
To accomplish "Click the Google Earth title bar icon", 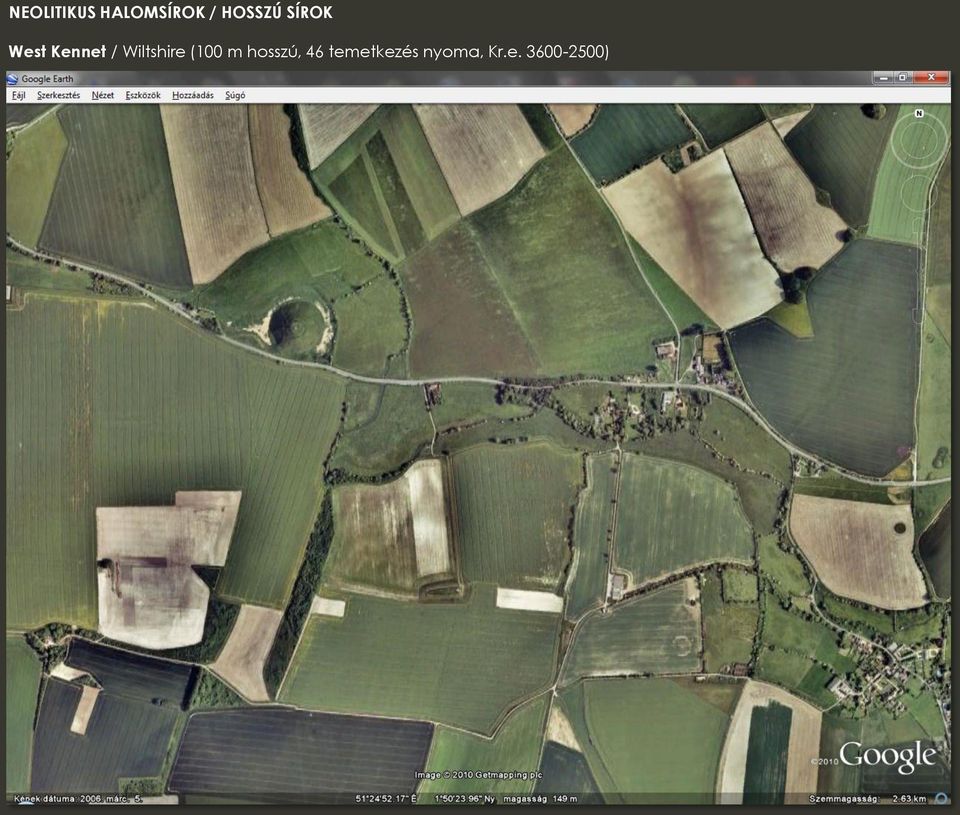I will tap(13, 78).
